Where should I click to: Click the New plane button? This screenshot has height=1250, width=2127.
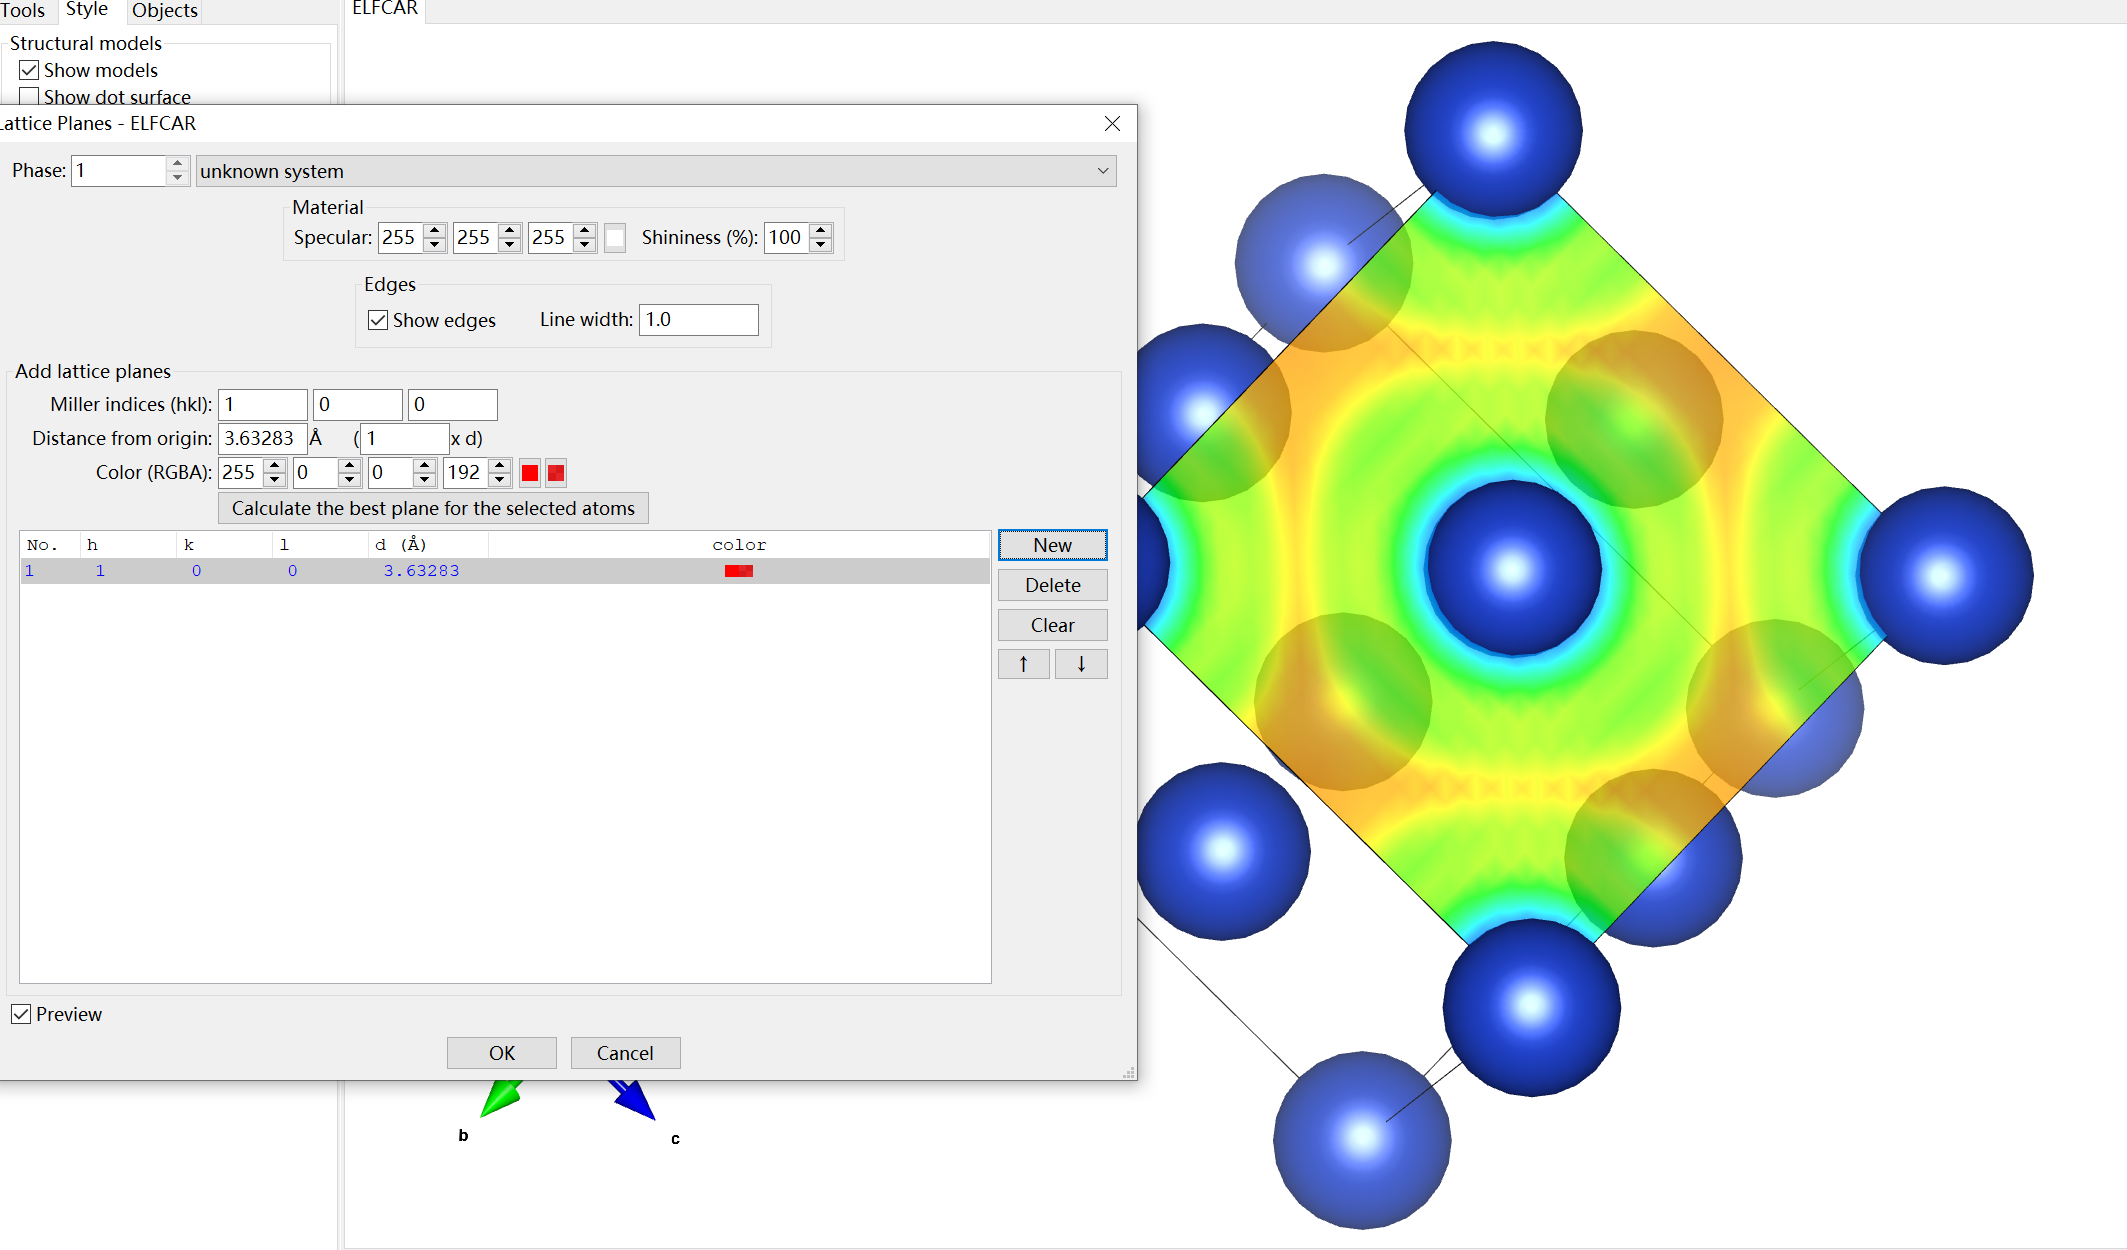[x=1052, y=545]
